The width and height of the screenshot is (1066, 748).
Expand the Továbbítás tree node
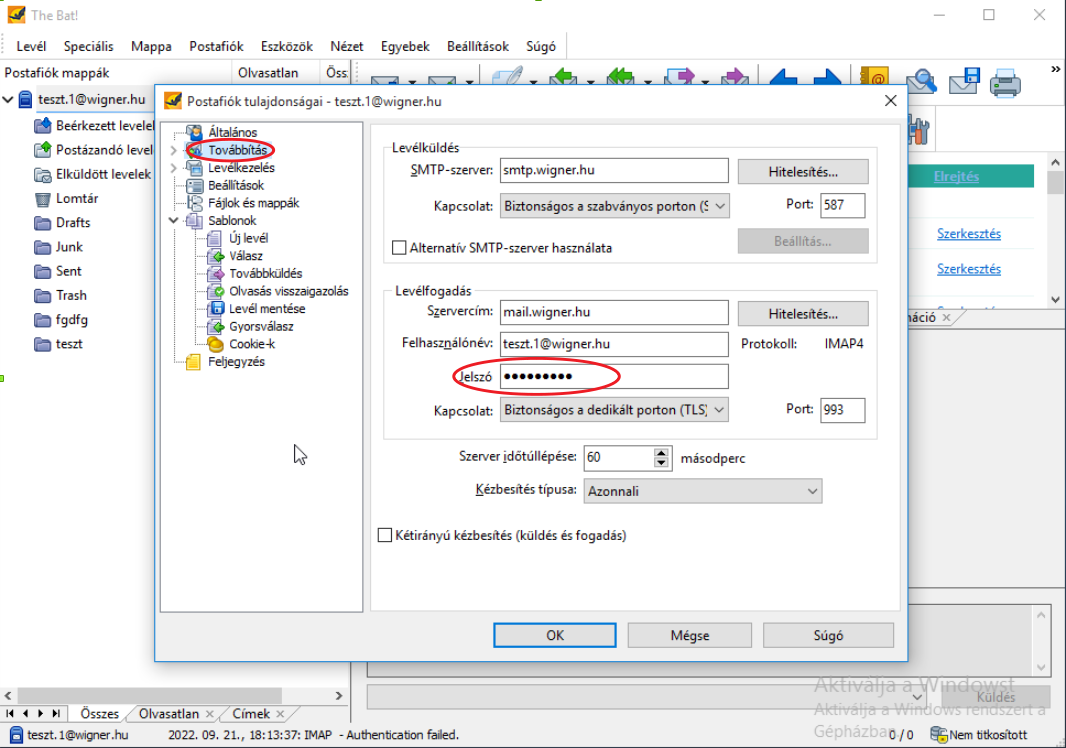pos(173,150)
